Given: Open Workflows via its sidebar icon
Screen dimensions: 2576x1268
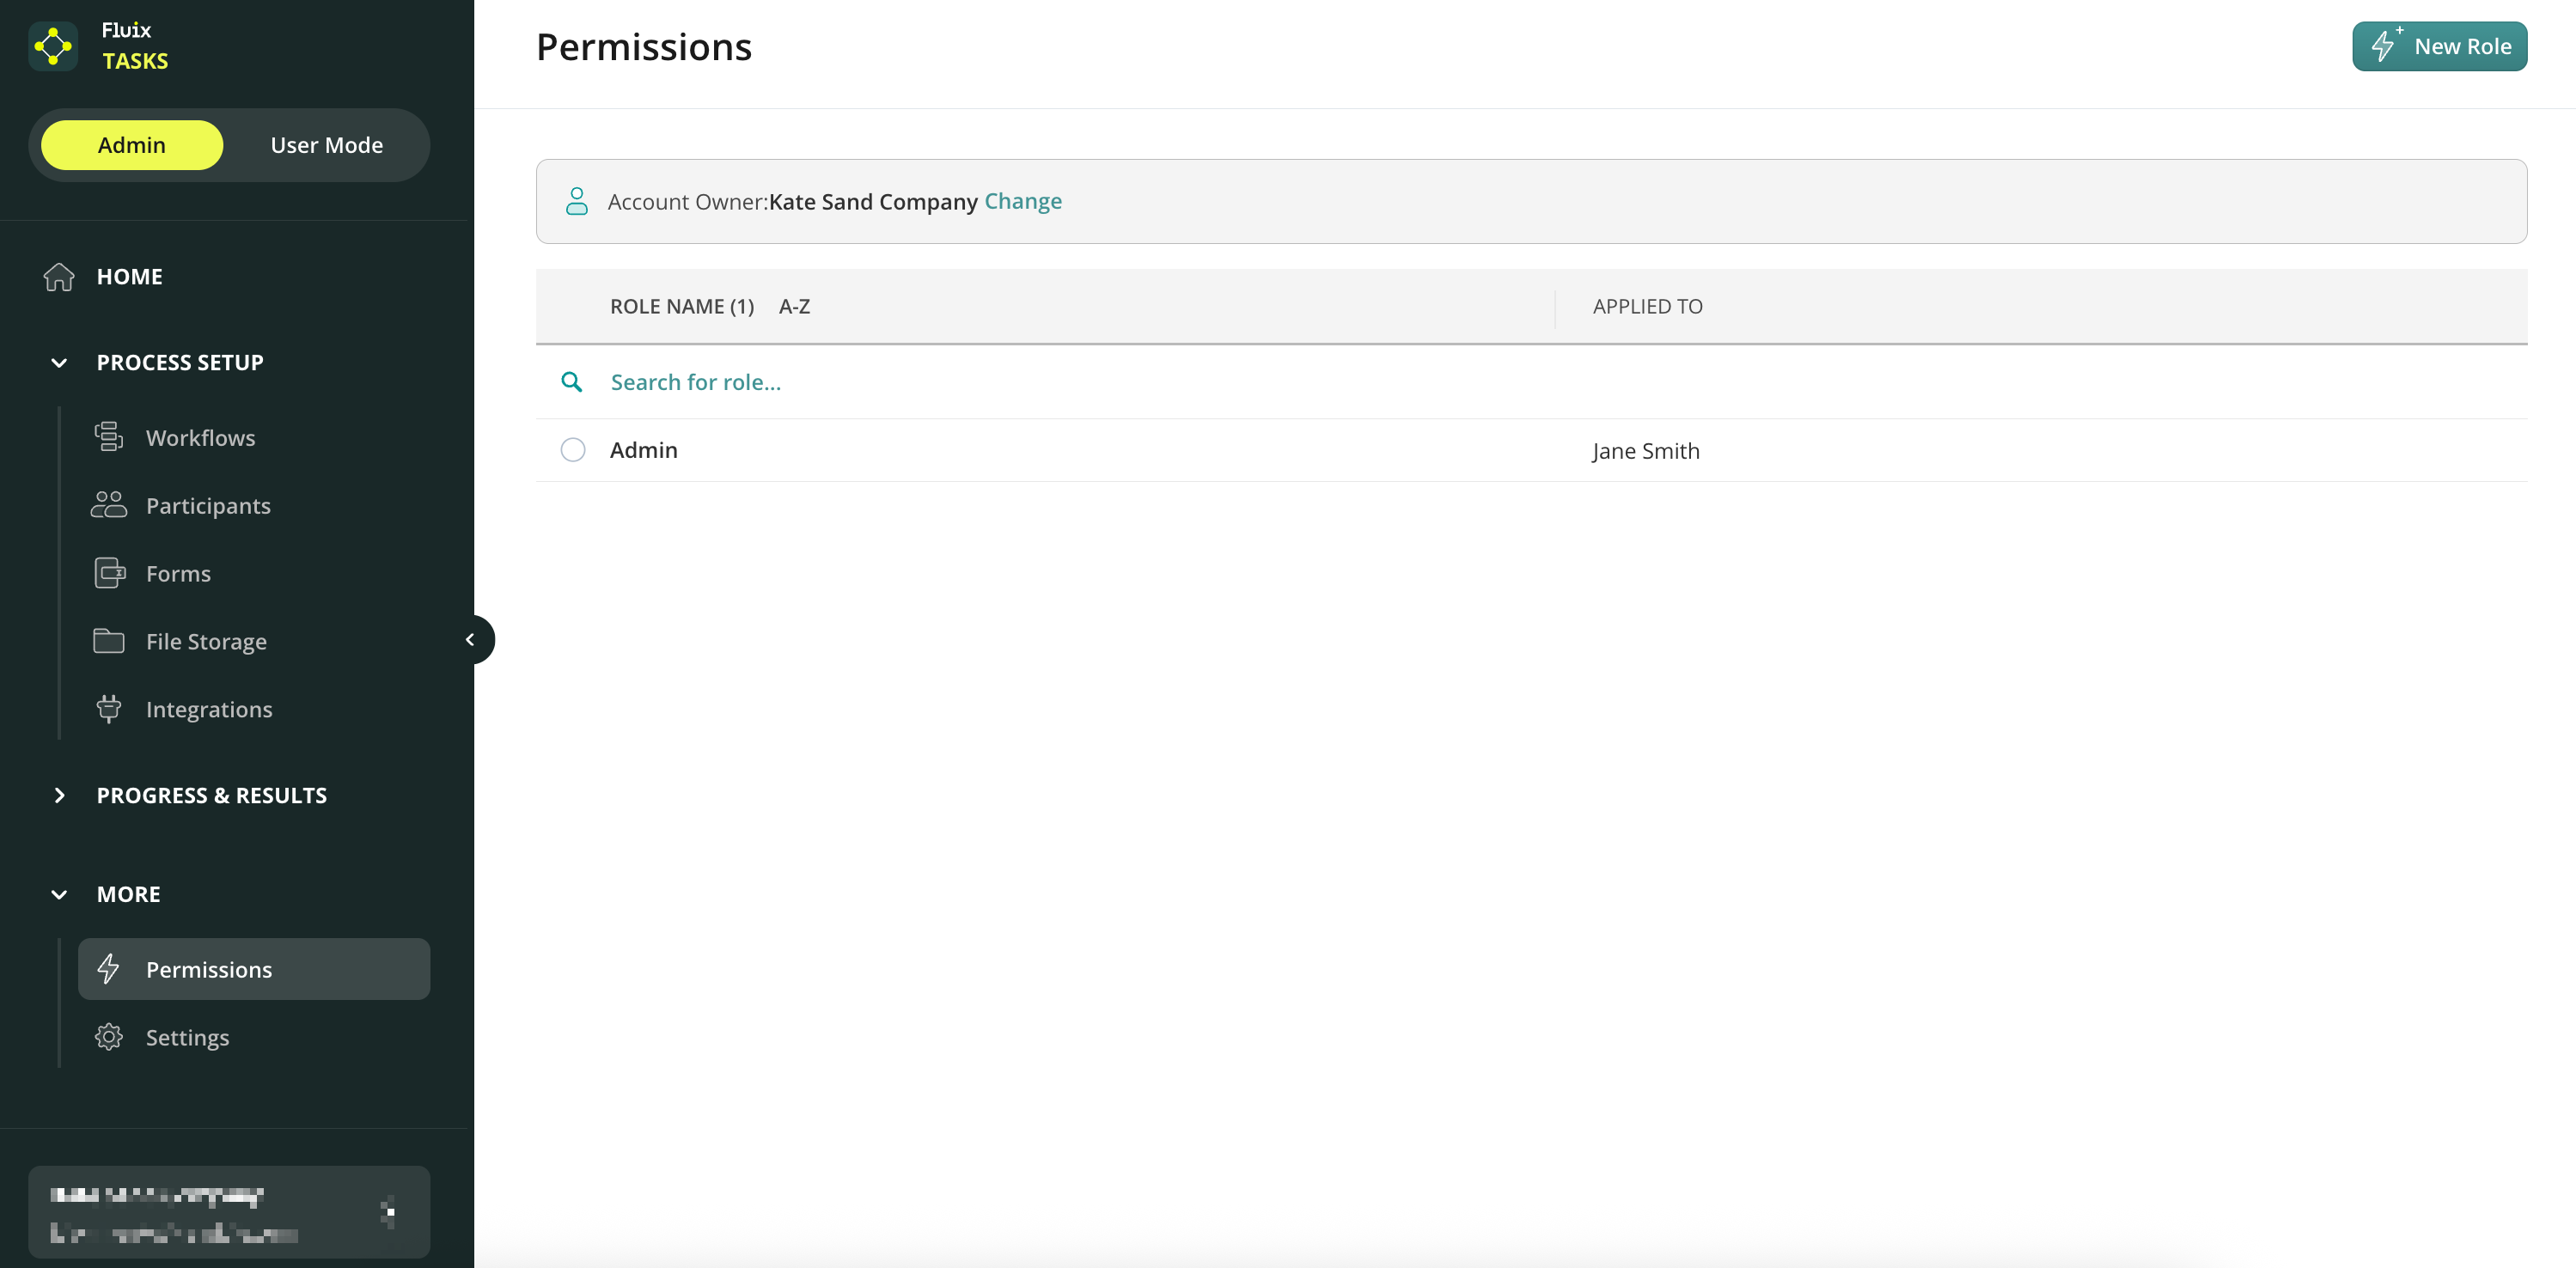Looking at the screenshot, I should [108, 437].
